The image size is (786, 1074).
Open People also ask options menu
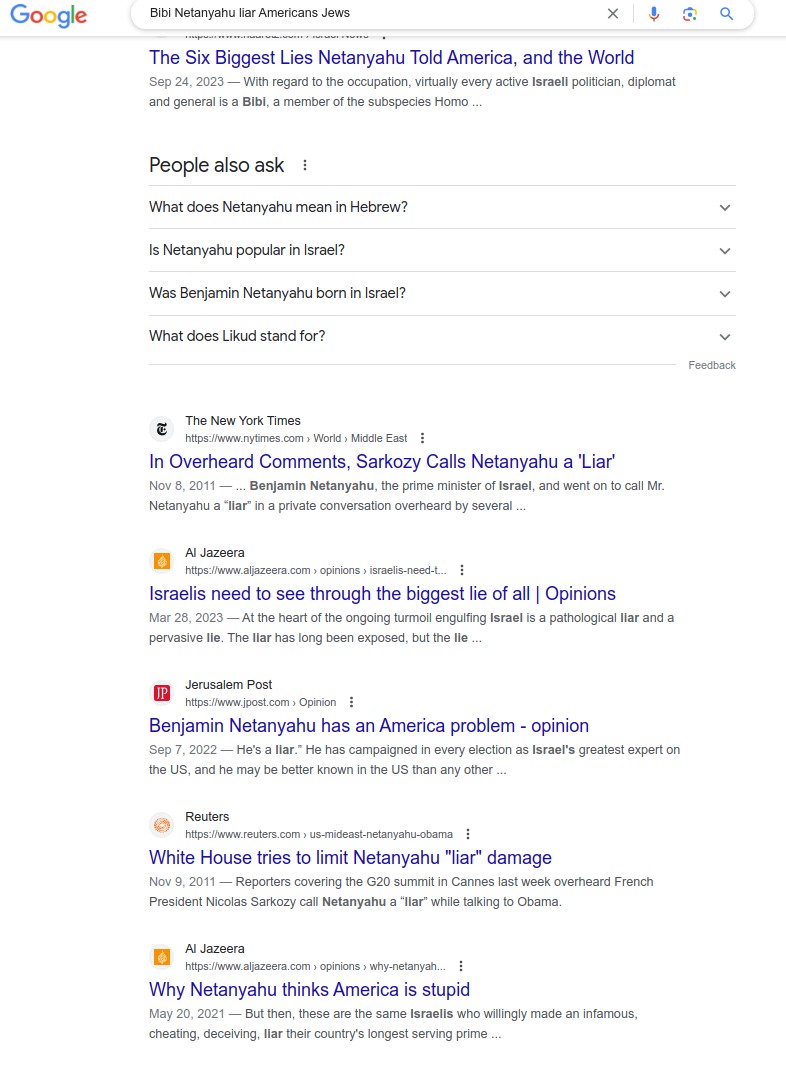pyautogui.click(x=305, y=166)
